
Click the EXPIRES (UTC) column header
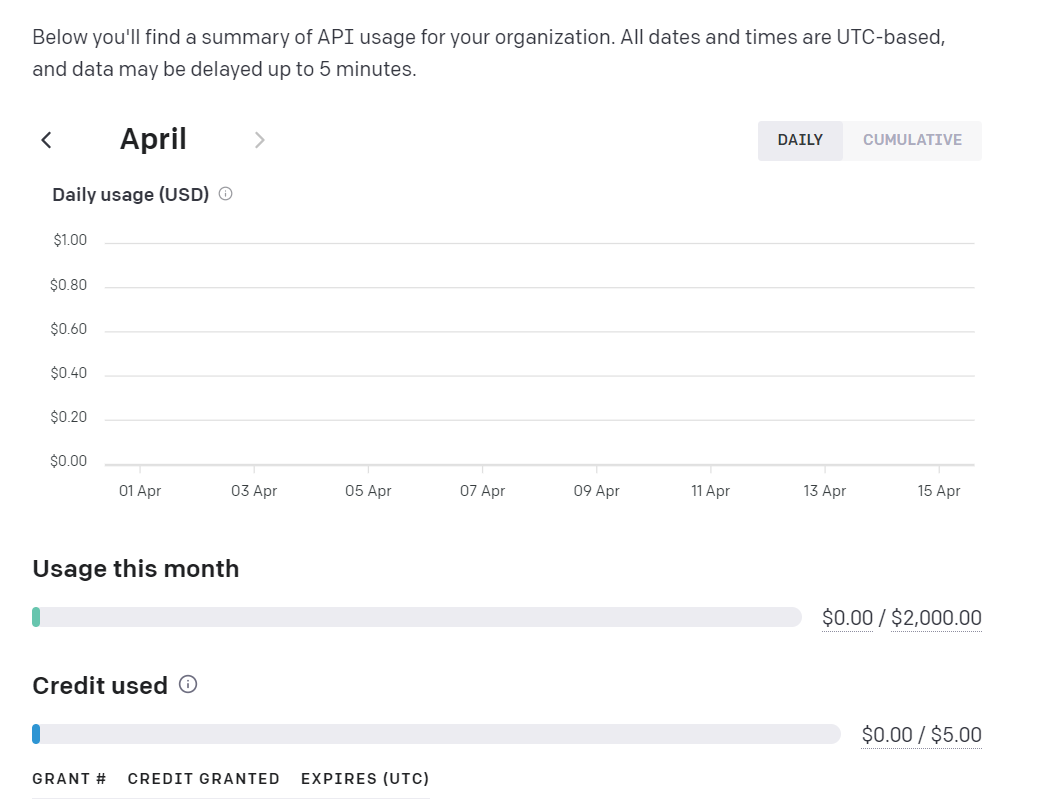coord(365,779)
